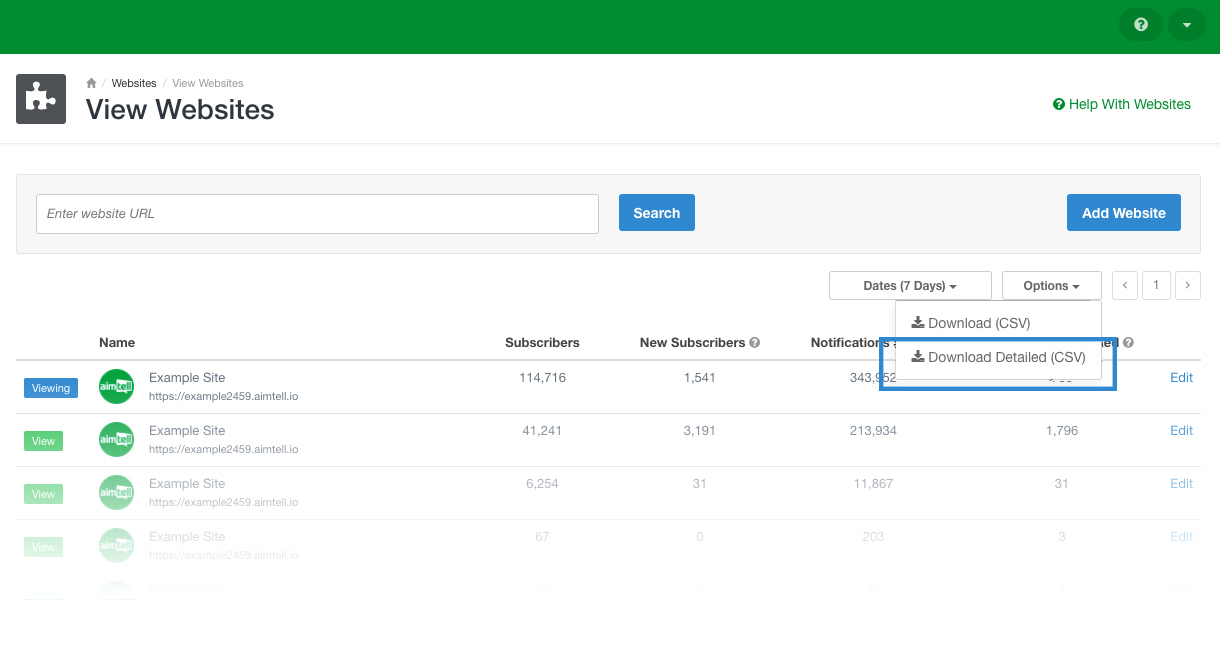Collapse the Options dropdown

point(1051,286)
